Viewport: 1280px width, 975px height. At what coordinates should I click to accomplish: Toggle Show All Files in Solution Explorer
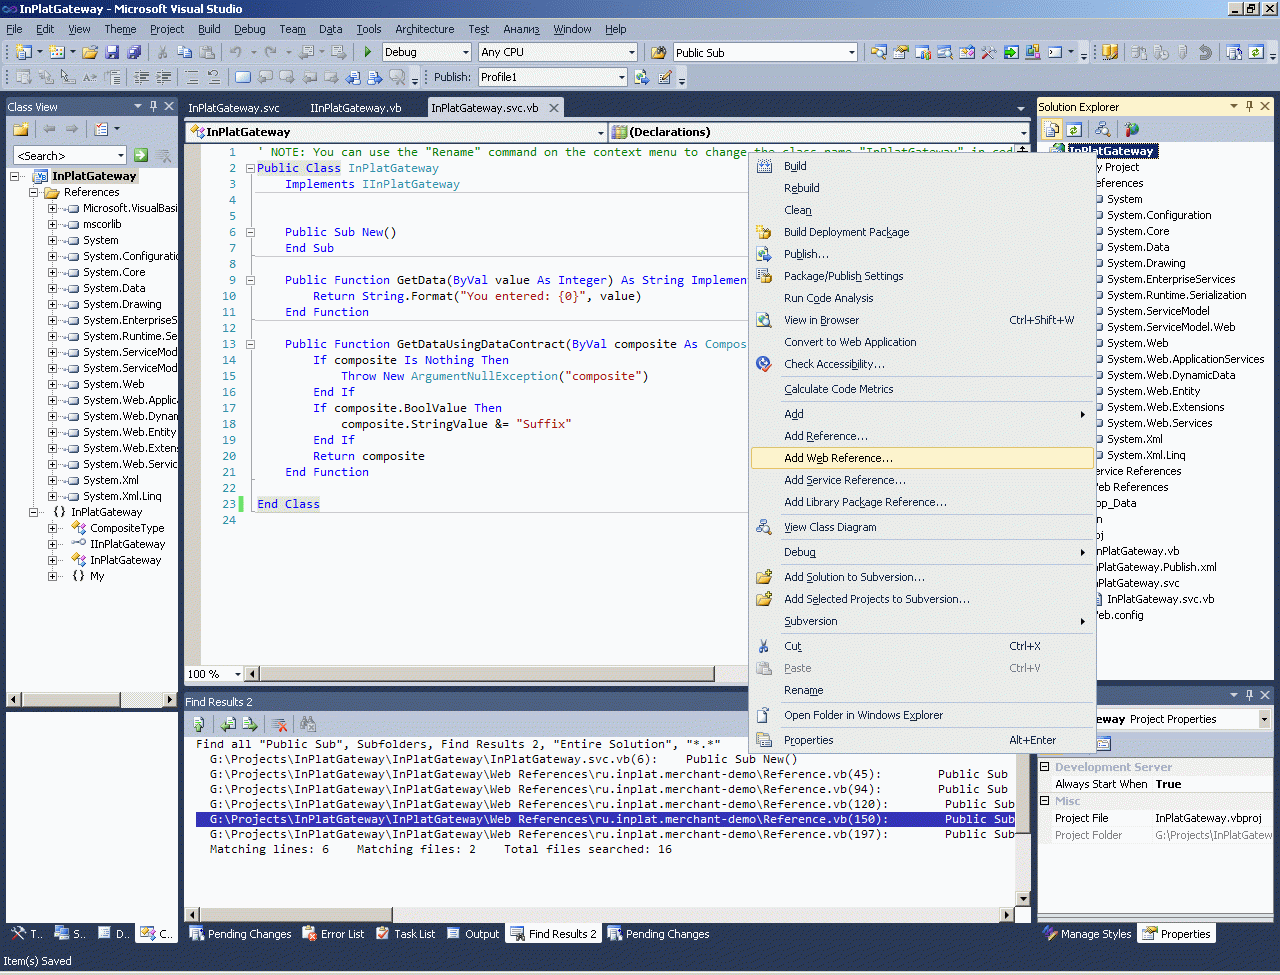coord(1052,129)
